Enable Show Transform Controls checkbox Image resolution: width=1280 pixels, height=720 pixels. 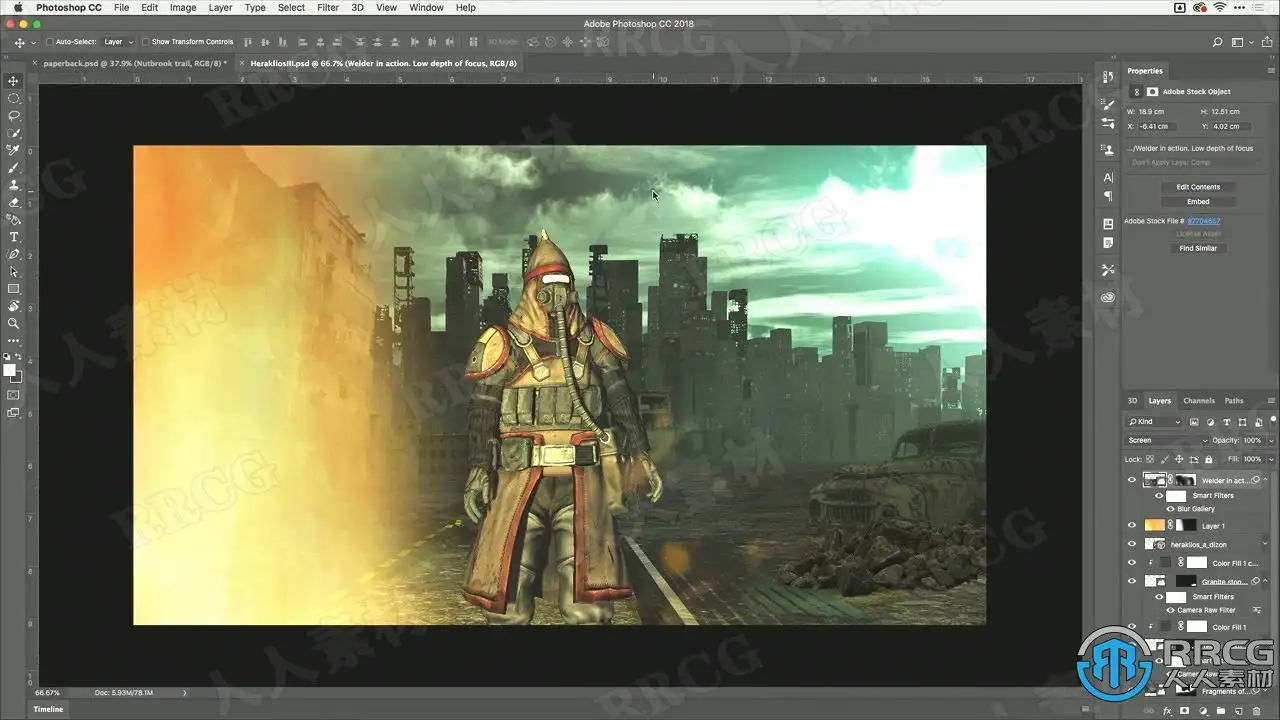click(x=145, y=42)
